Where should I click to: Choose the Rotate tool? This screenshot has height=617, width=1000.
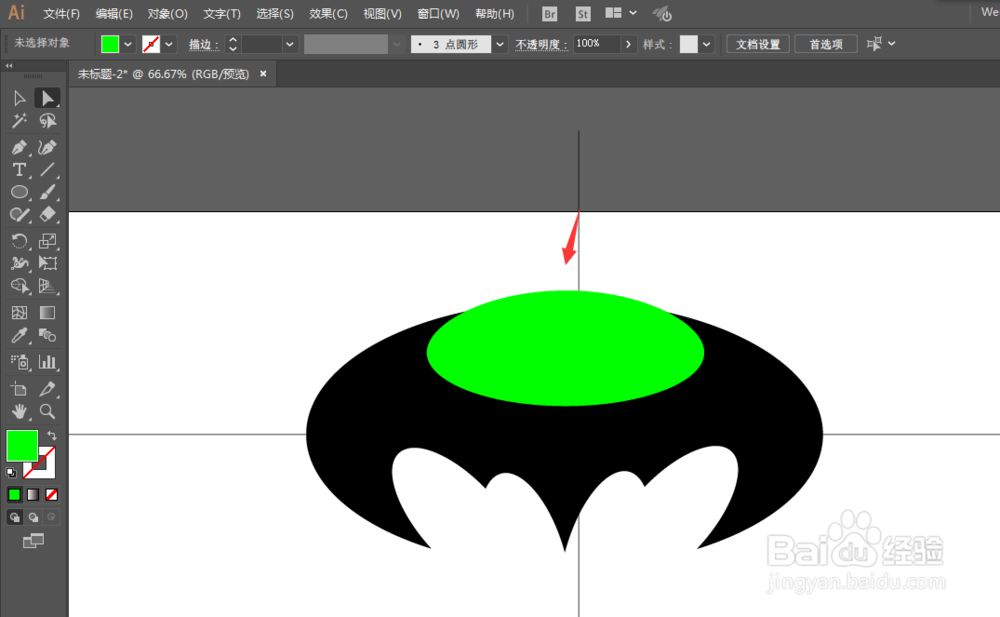pyautogui.click(x=18, y=240)
